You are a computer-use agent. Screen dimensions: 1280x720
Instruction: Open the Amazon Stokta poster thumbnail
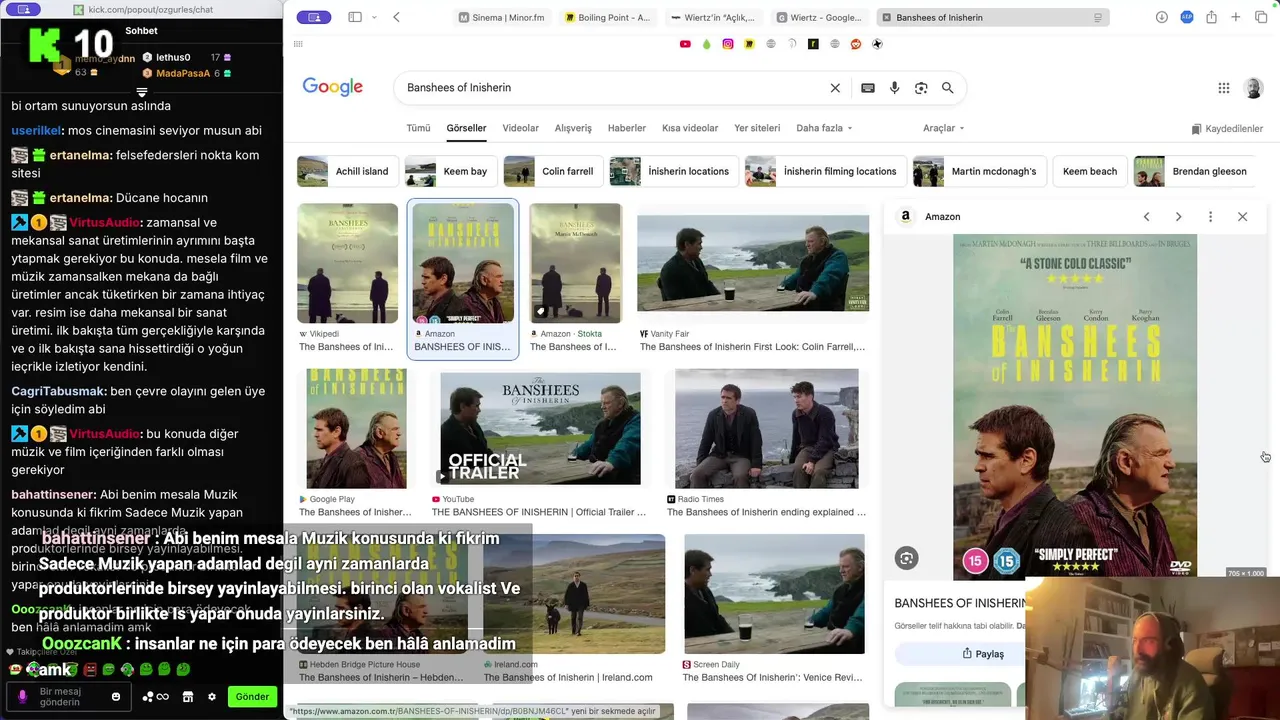point(575,263)
